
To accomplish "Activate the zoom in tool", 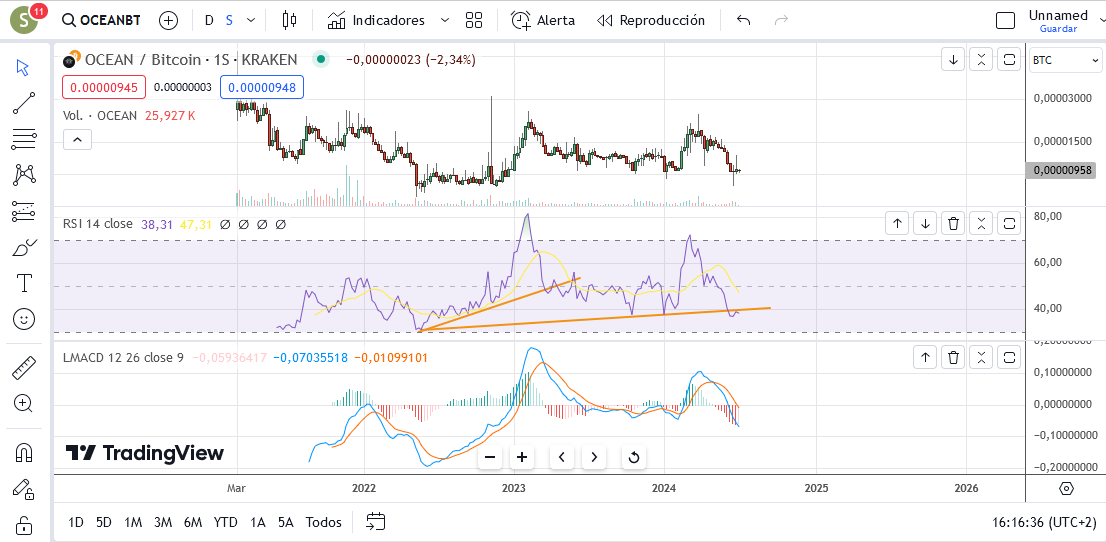I will pyautogui.click(x=23, y=404).
